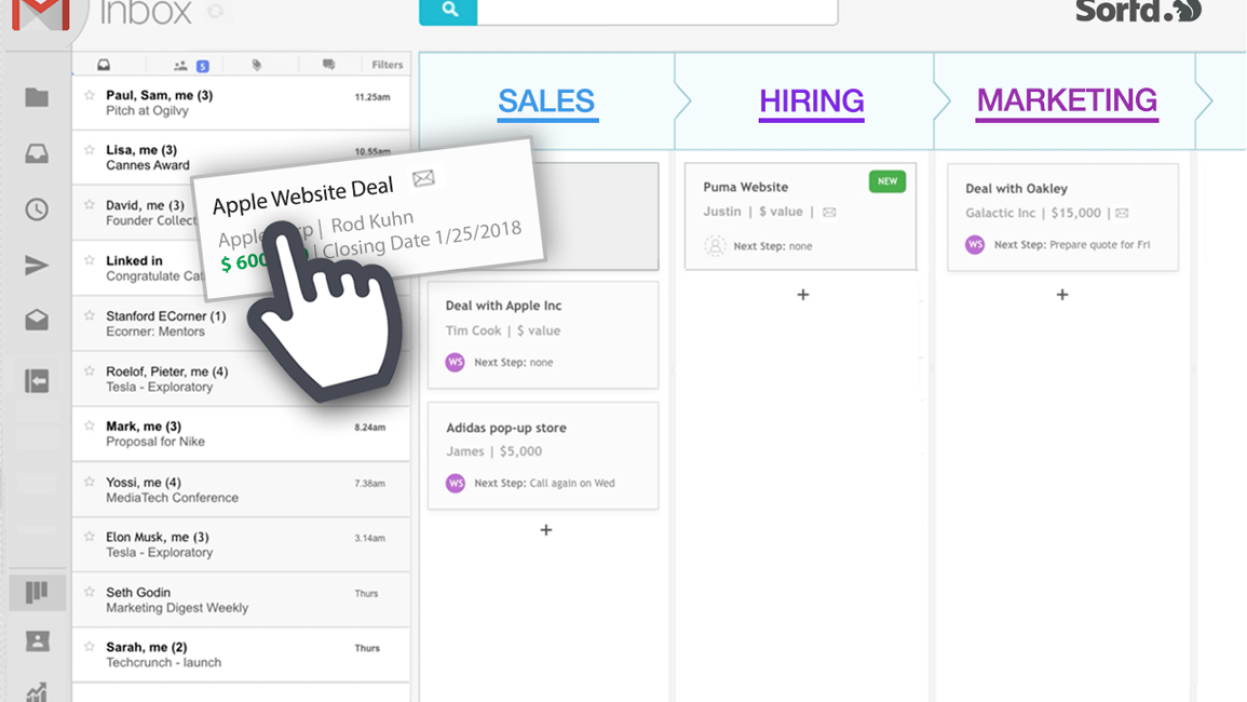Click the NEW badge on Puma Website card
Image resolution: width=1247 pixels, height=702 pixels.
[x=887, y=181]
